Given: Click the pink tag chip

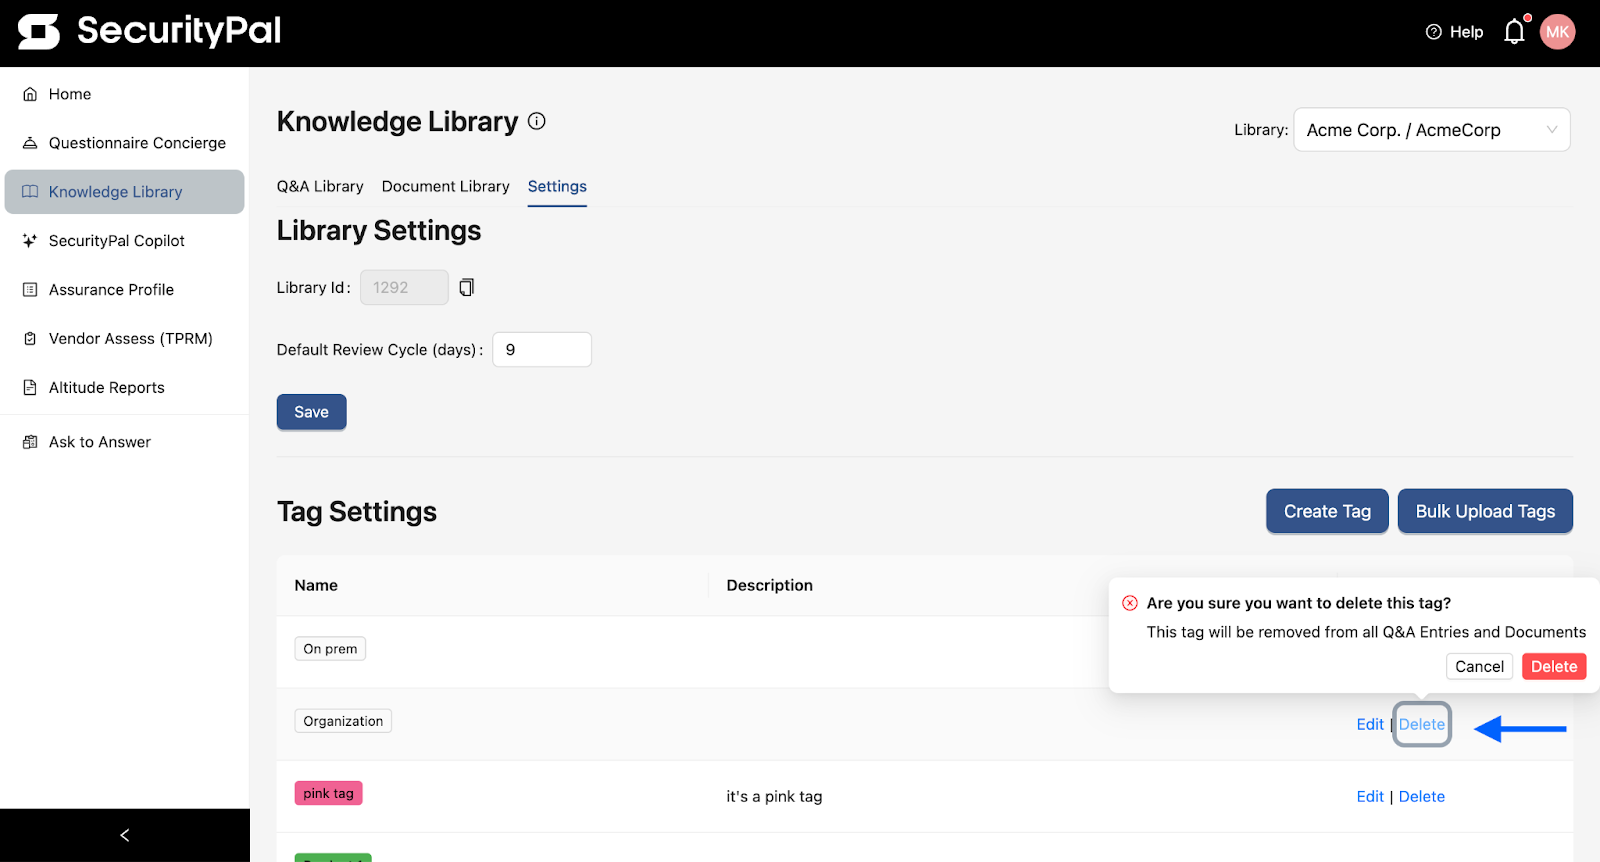Looking at the screenshot, I should coord(329,793).
